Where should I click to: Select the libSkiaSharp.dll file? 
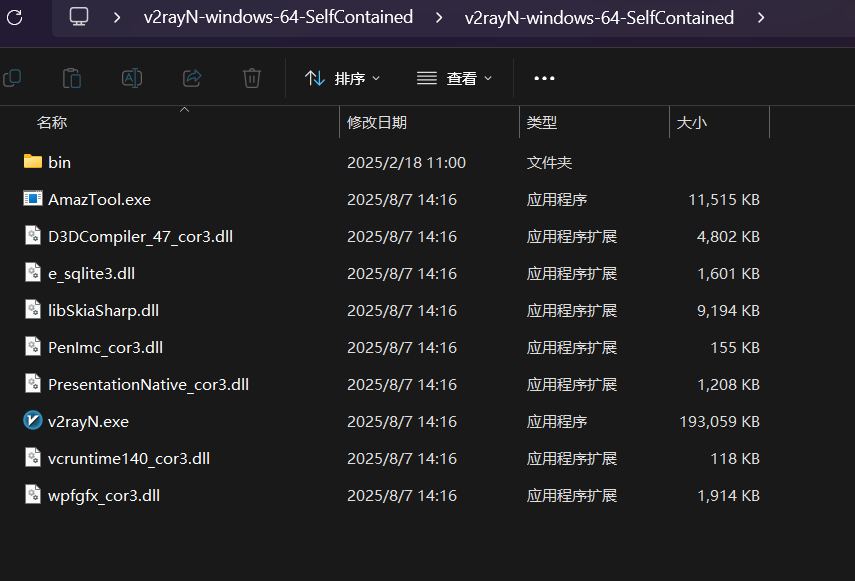tap(103, 310)
